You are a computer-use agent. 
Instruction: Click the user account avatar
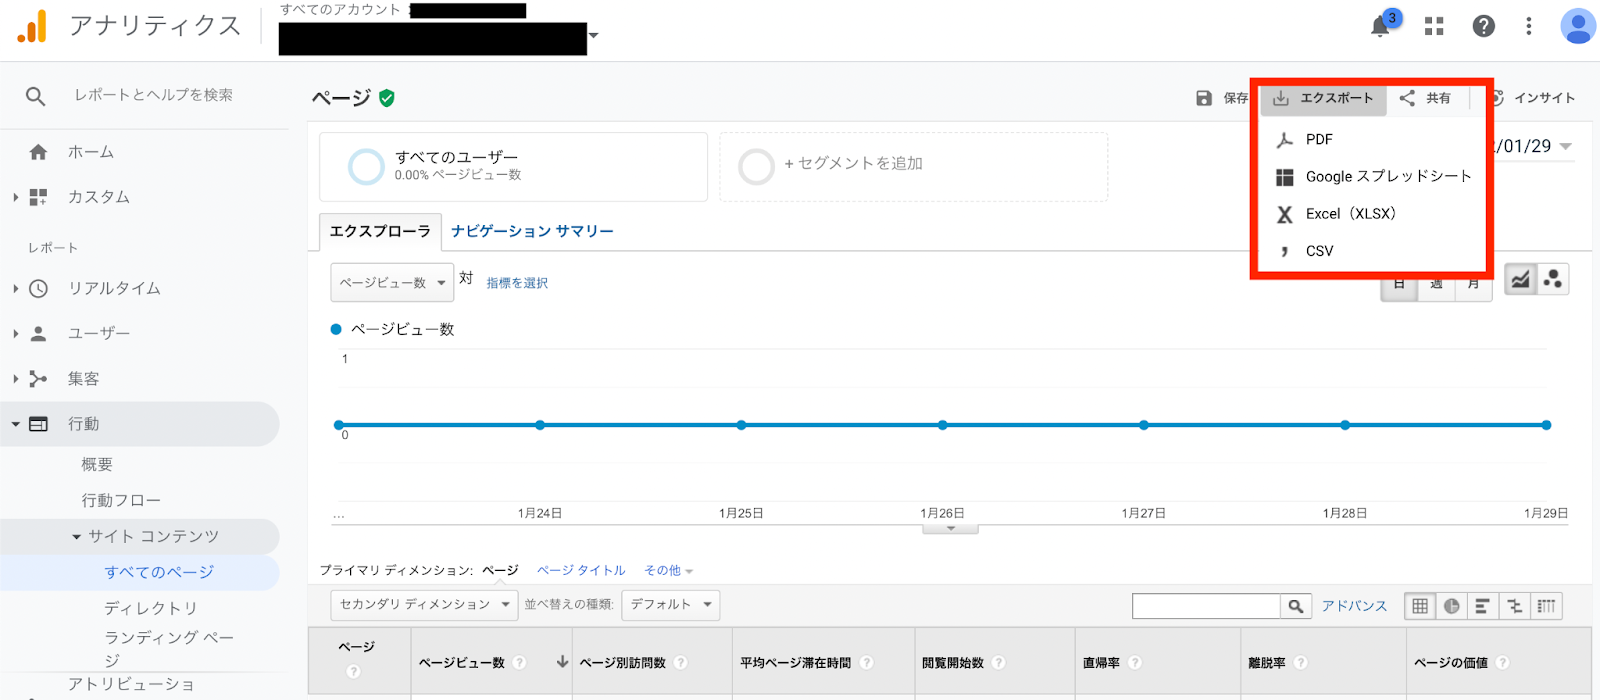click(1577, 26)
